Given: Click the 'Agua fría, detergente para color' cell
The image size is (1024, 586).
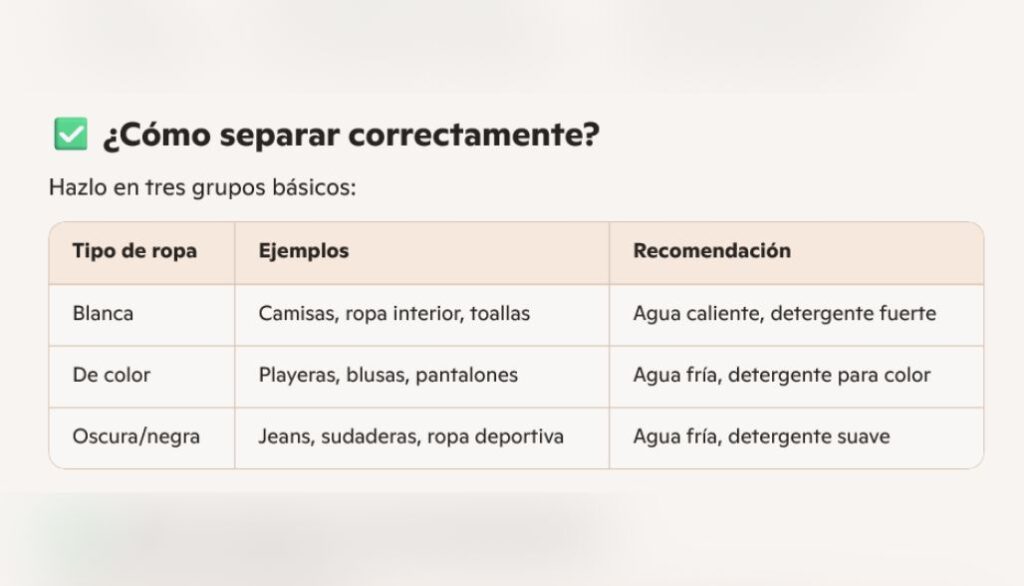Looking at the screenshot, I should pyautogui.click(x=781, y=376).
